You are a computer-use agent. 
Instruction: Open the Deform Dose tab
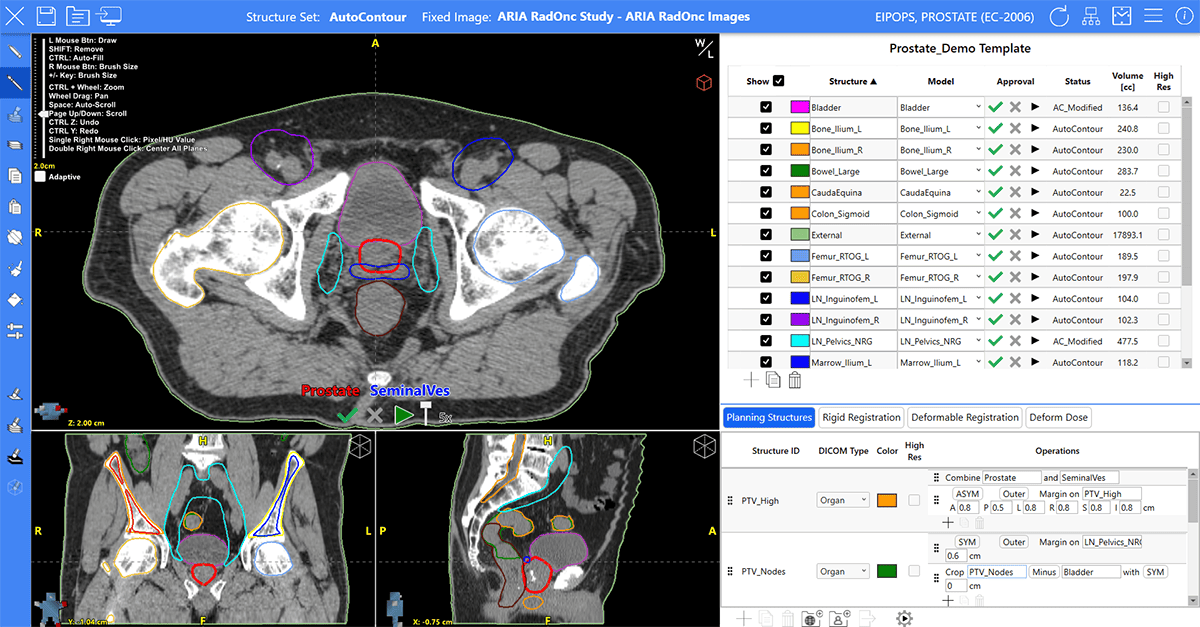click(x=1059, y=417)
